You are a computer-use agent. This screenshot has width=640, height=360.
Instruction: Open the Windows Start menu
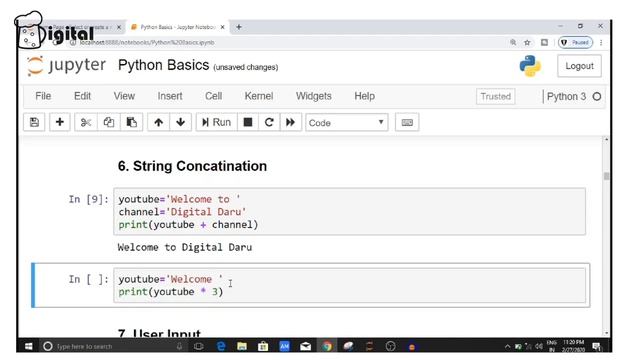tap(29, 347)
